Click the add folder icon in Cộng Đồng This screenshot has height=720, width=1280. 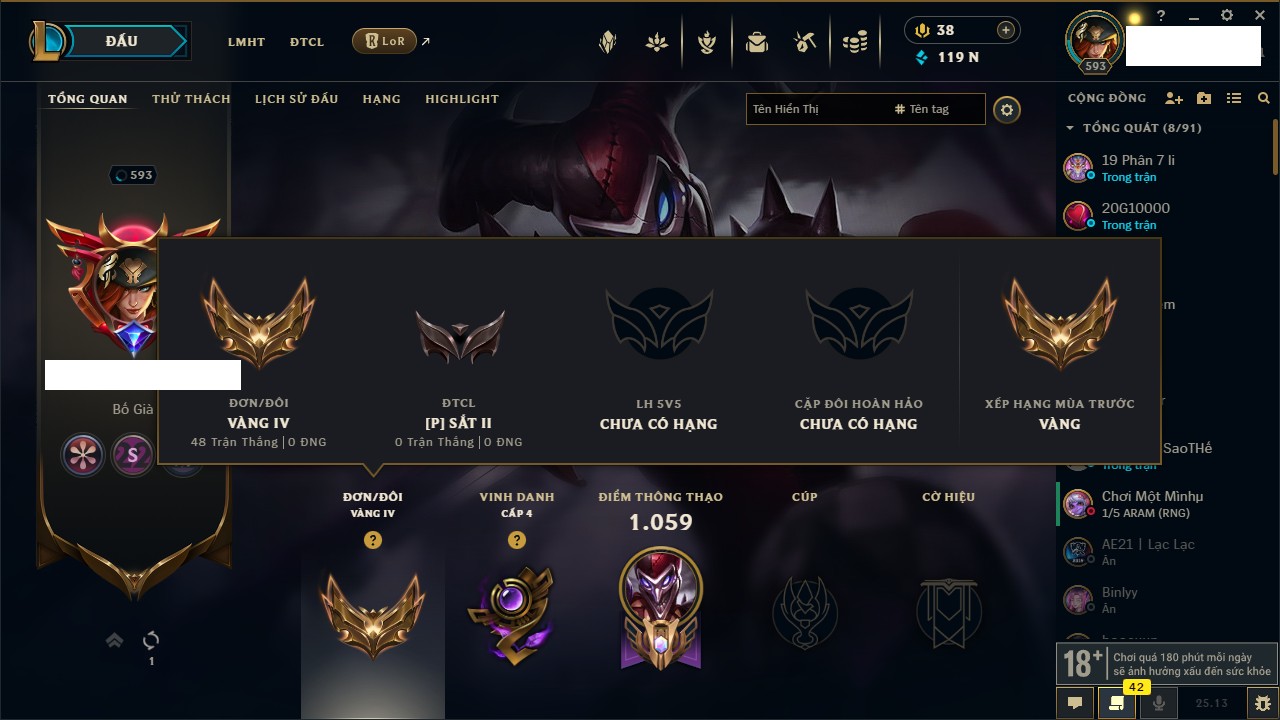(1204, 98)
